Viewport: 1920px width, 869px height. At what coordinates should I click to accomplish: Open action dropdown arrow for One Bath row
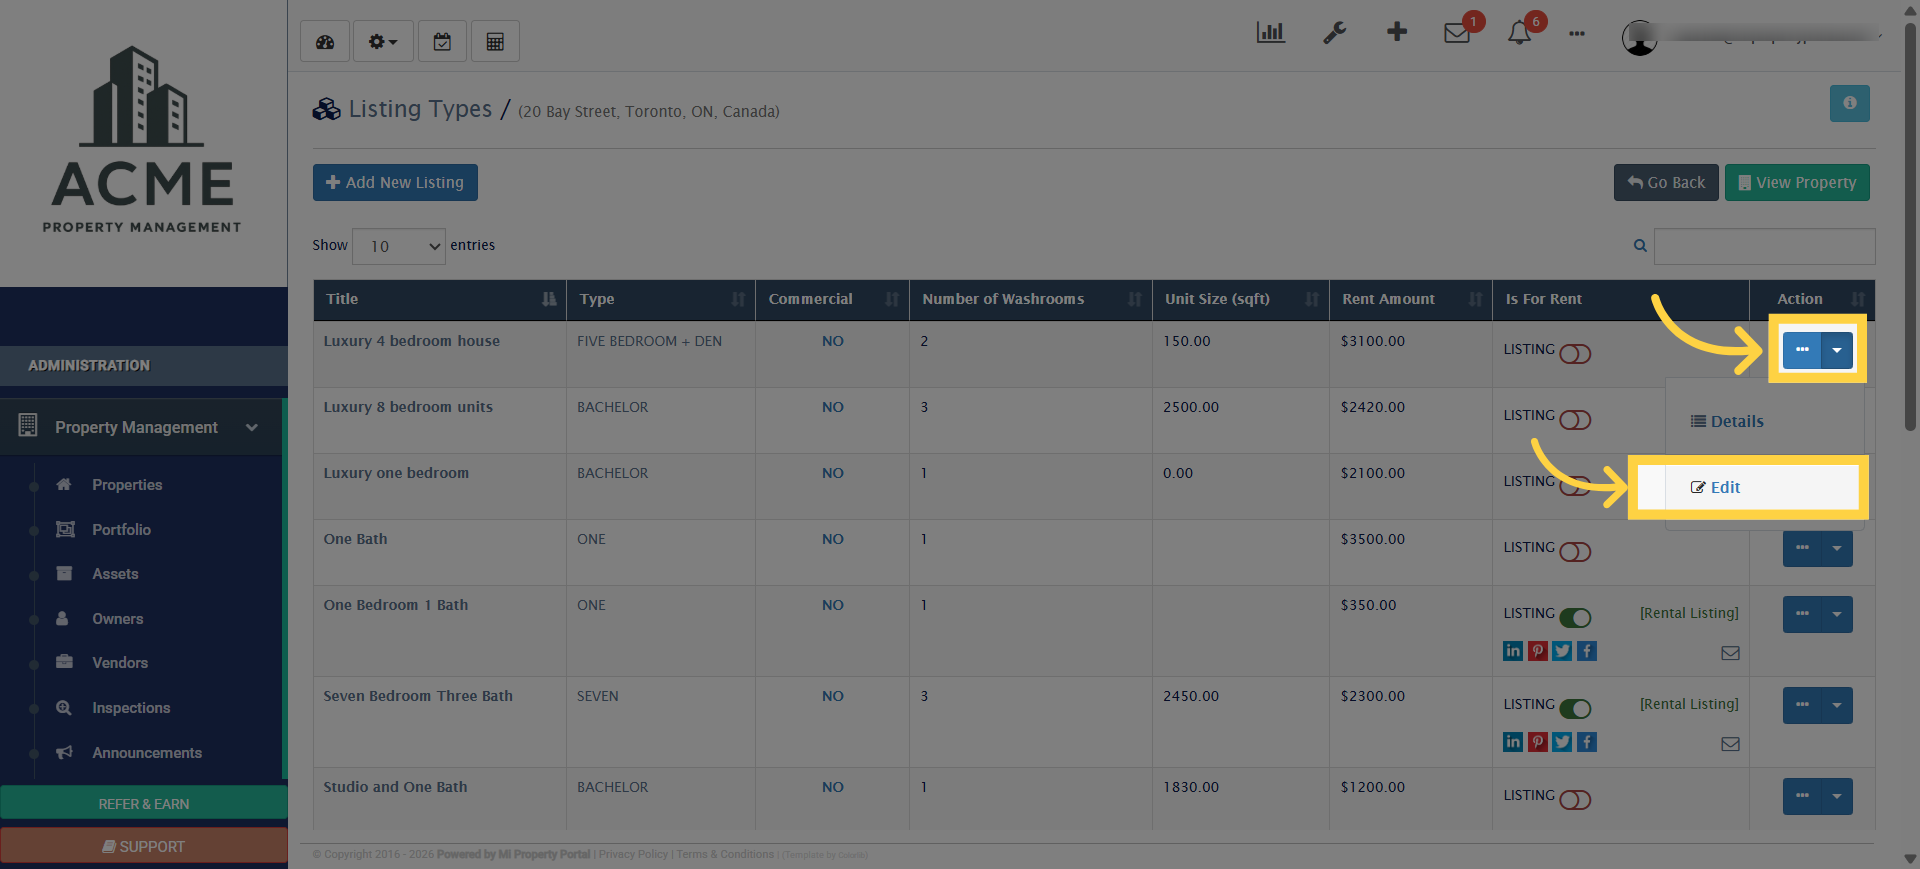[1837, 548]
